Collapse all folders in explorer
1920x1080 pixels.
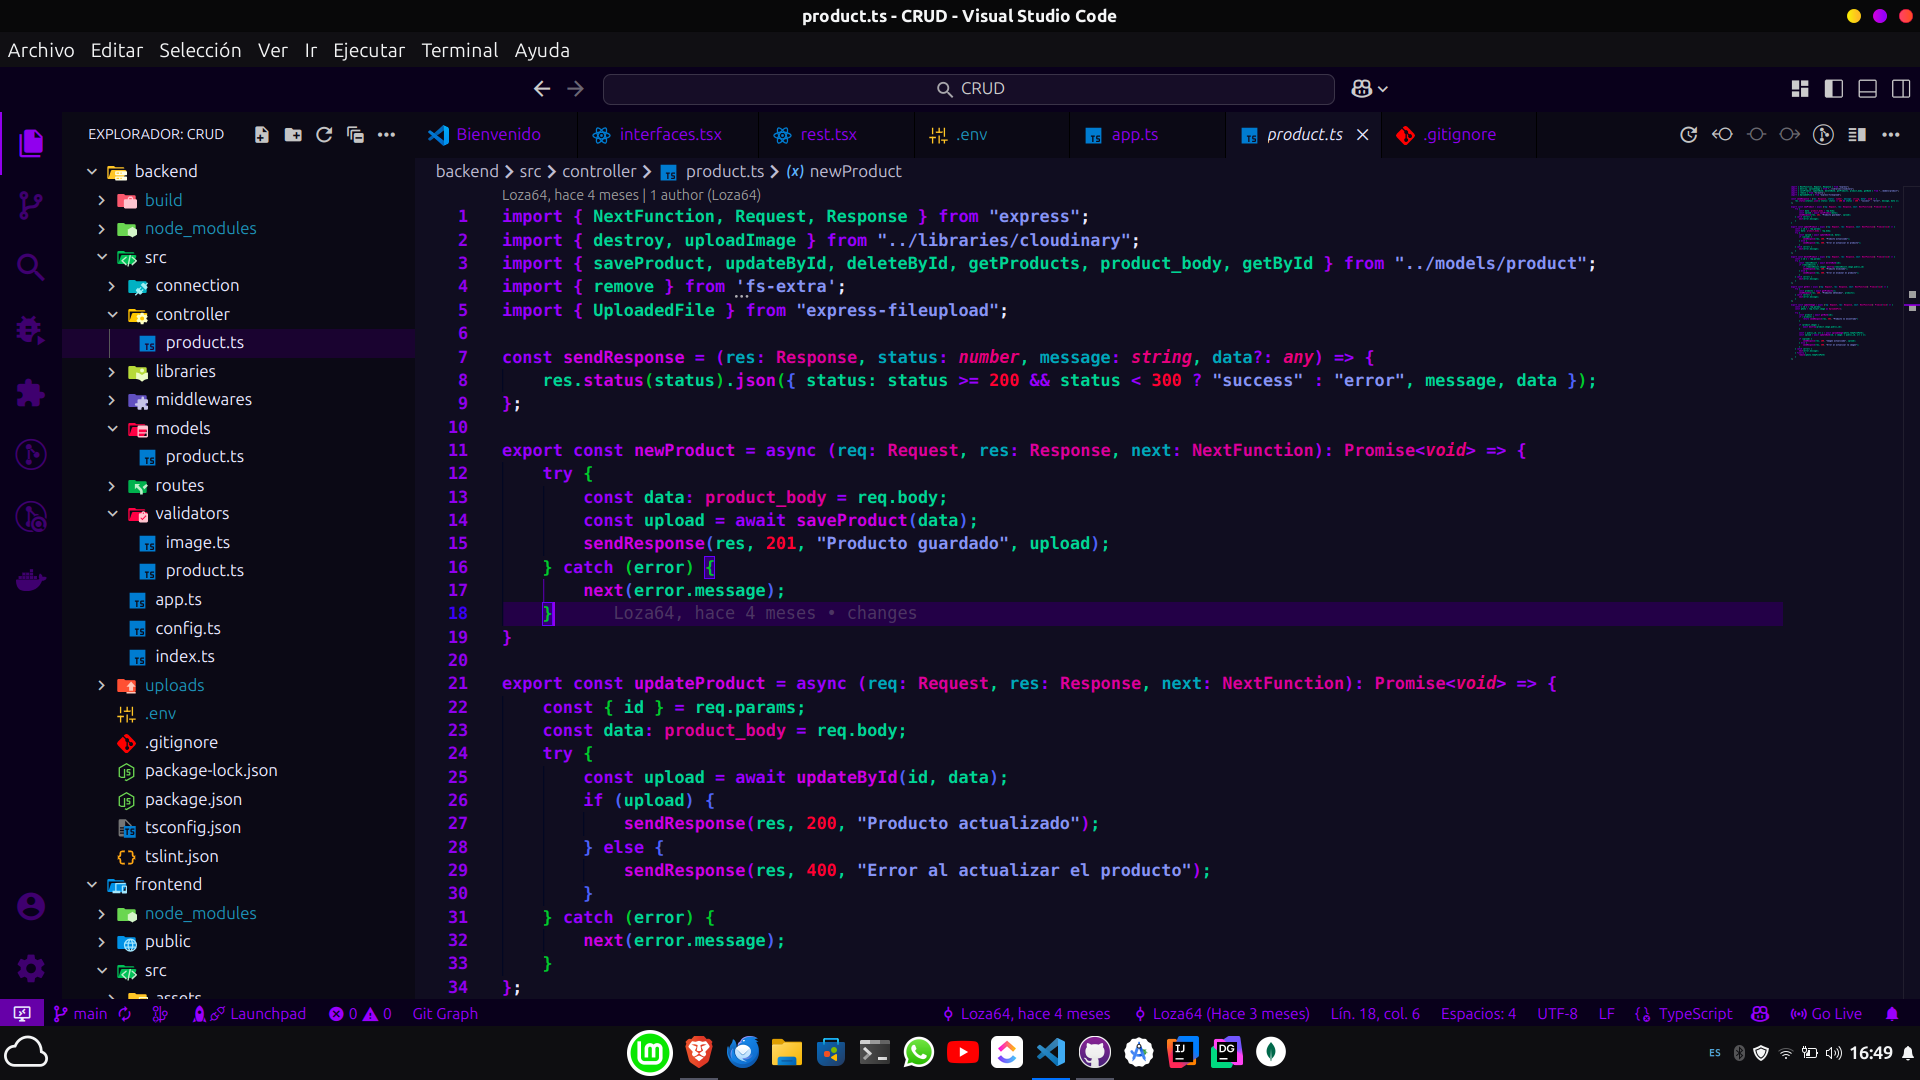click(x=355, y=135)
